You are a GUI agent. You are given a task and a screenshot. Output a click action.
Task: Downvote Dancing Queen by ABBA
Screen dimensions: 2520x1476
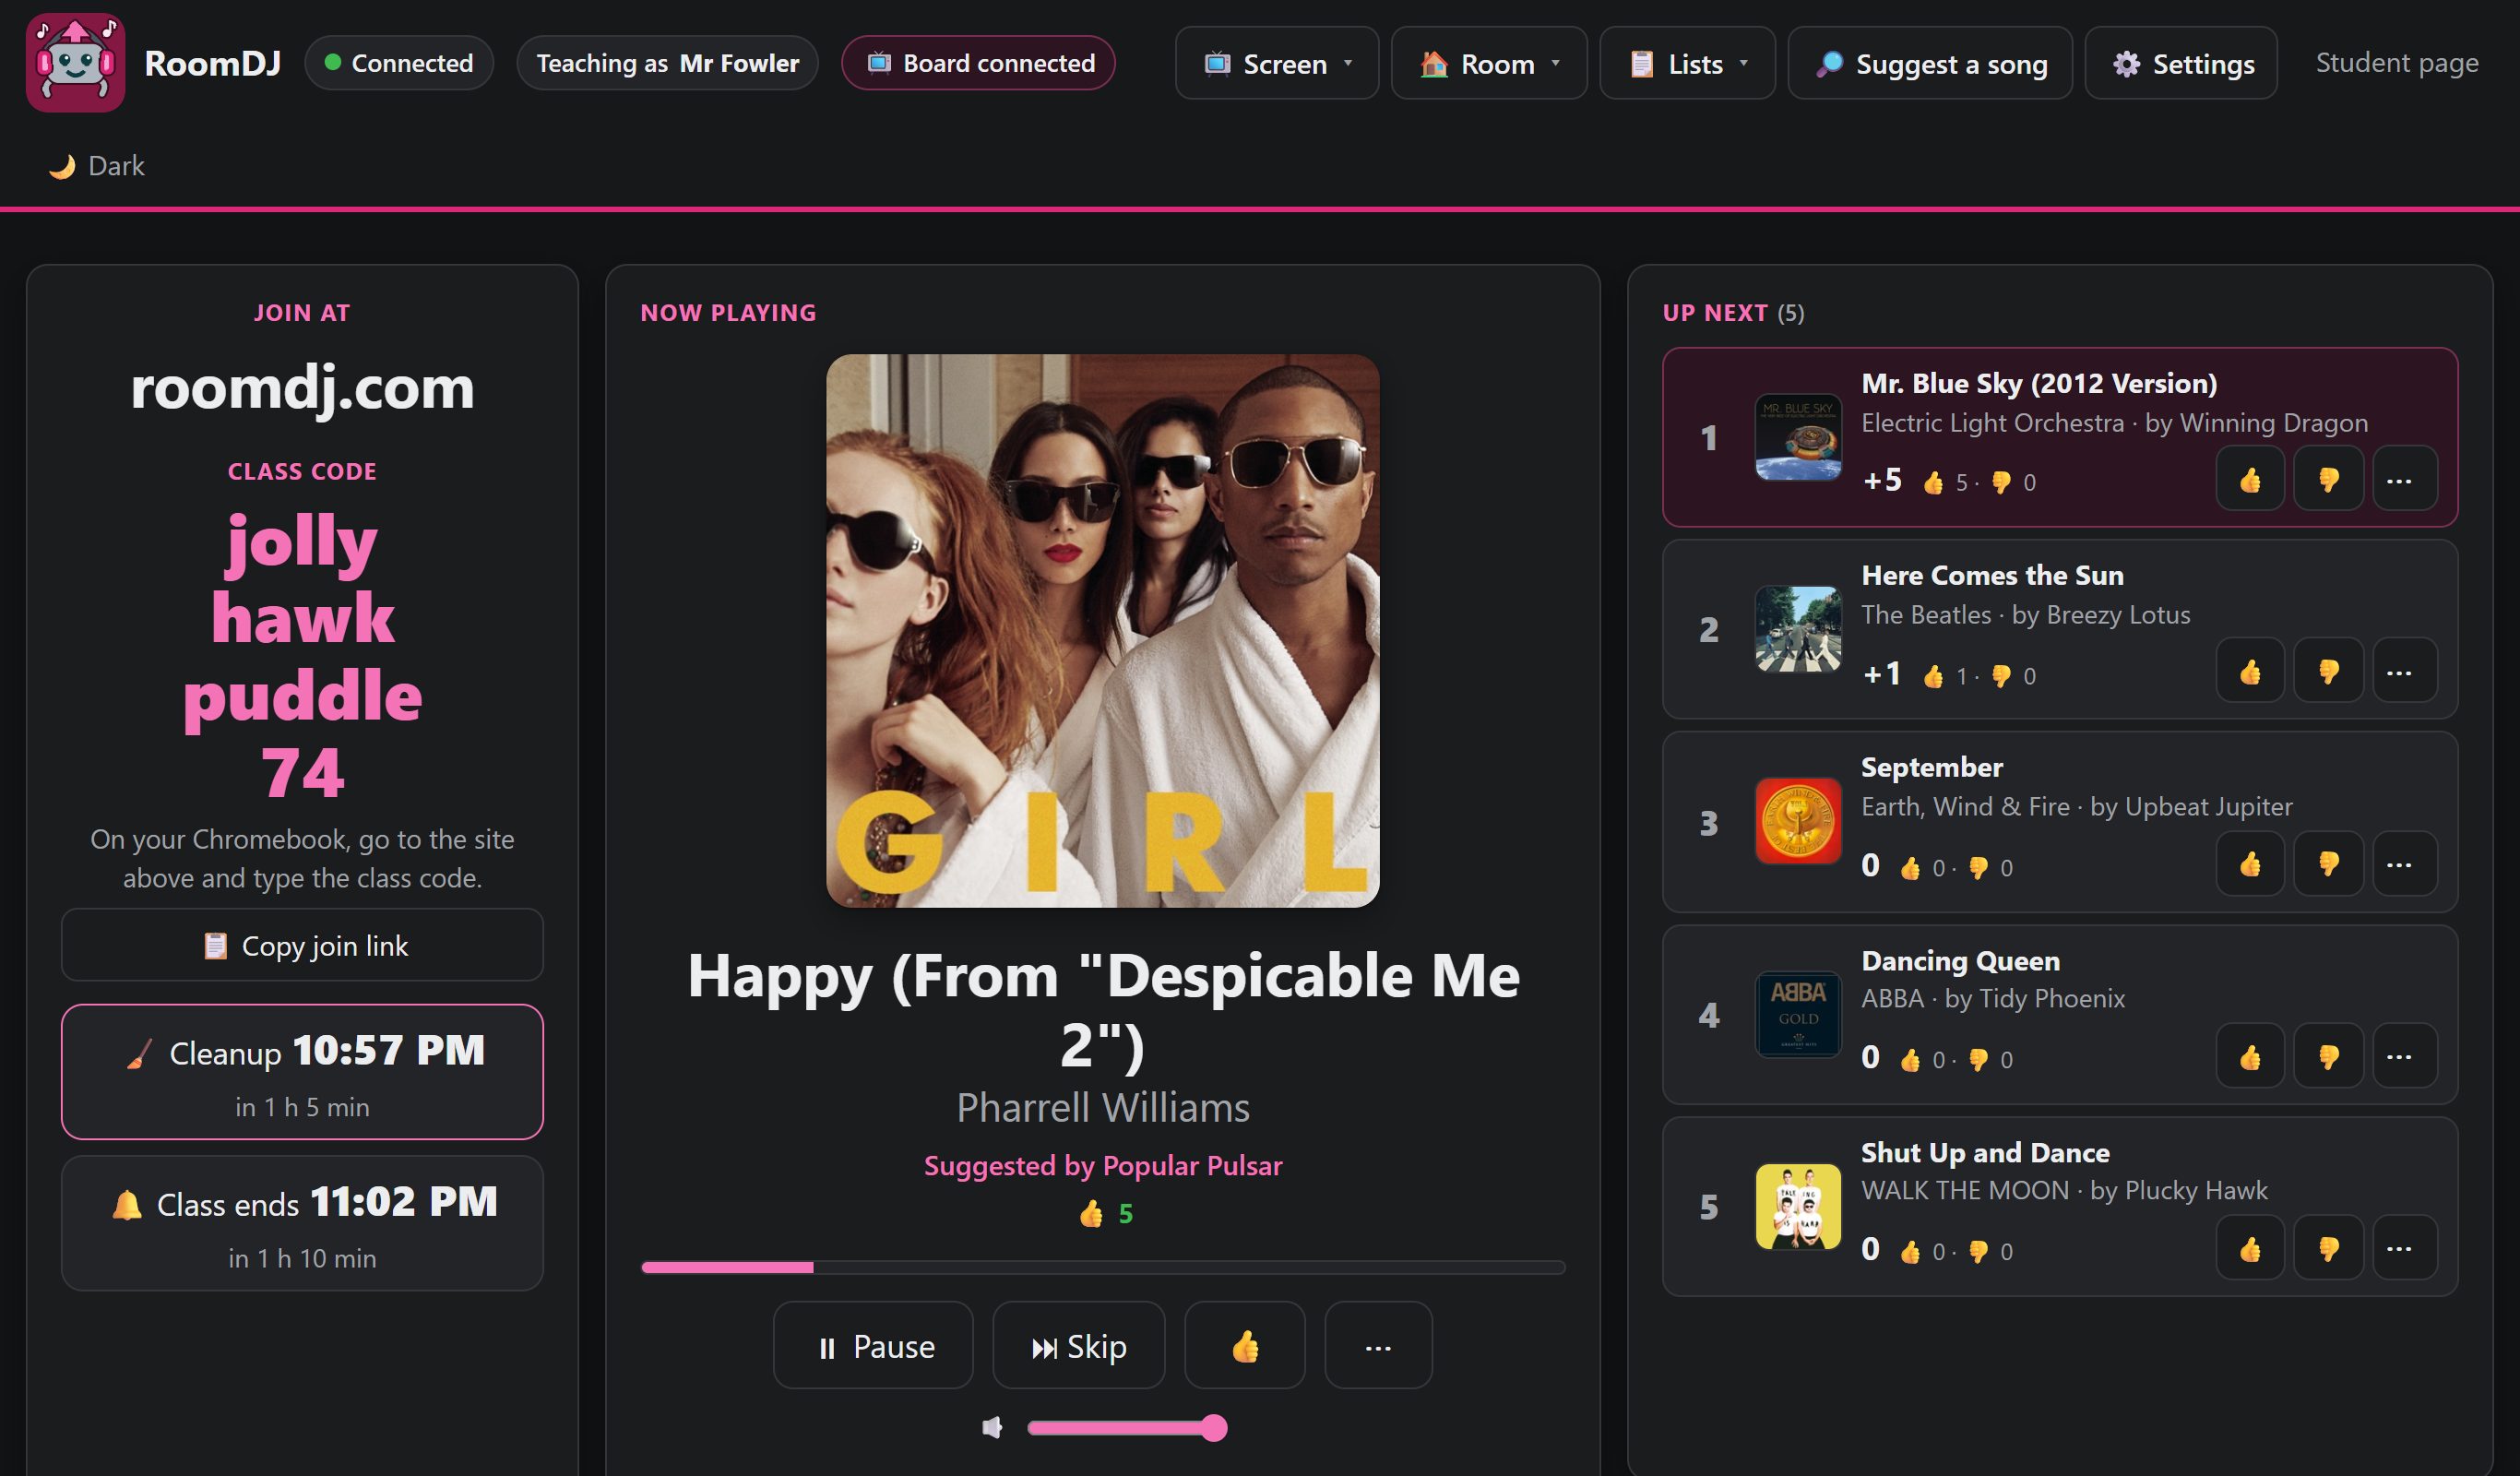[2328, 1056]
